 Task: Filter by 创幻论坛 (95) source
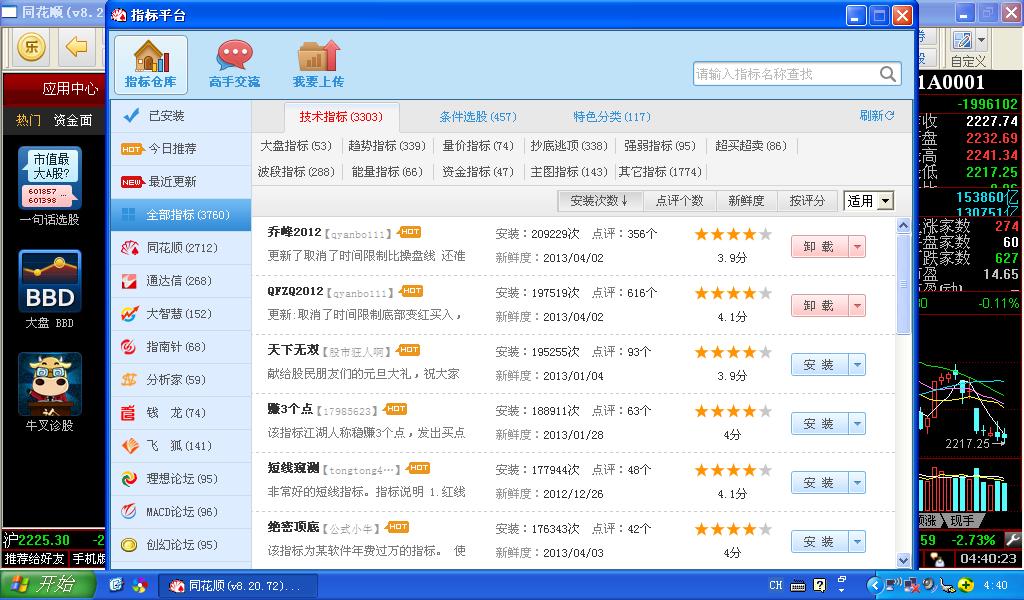(181, 545)
